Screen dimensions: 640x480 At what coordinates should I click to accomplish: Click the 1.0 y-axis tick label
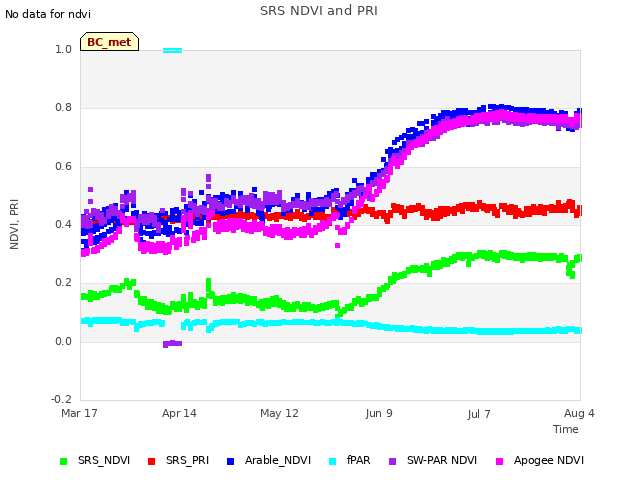63,49
